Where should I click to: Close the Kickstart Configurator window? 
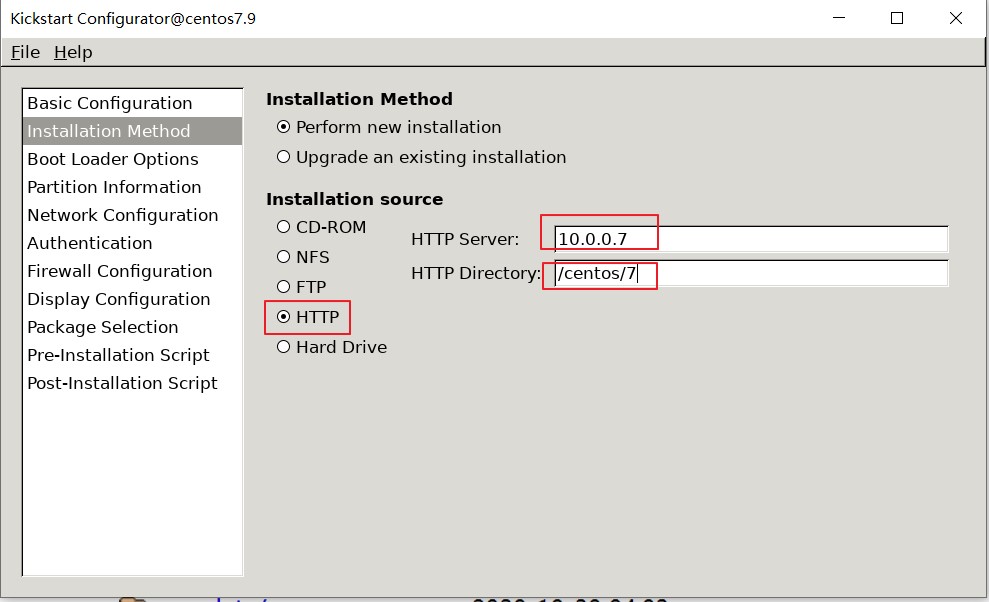pyautogui.click(x=956, y=18)
